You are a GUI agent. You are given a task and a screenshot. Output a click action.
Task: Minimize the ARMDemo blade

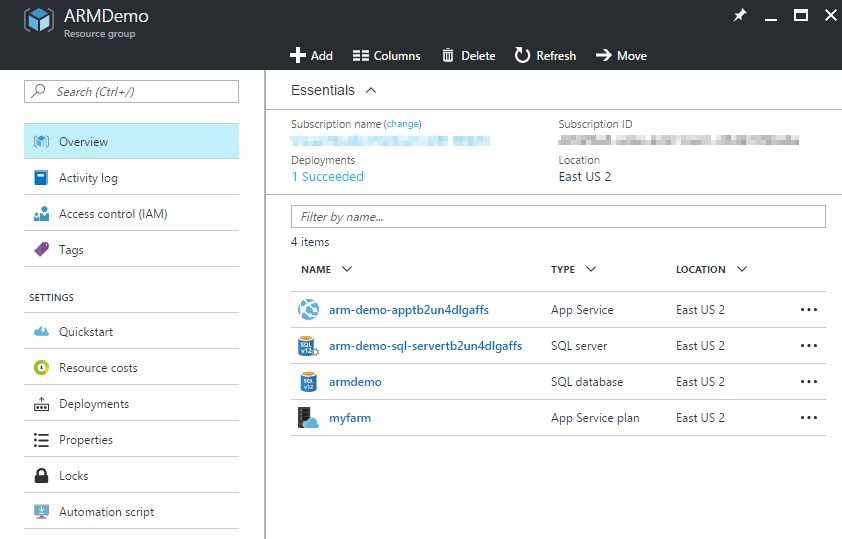tap(771, 19)
